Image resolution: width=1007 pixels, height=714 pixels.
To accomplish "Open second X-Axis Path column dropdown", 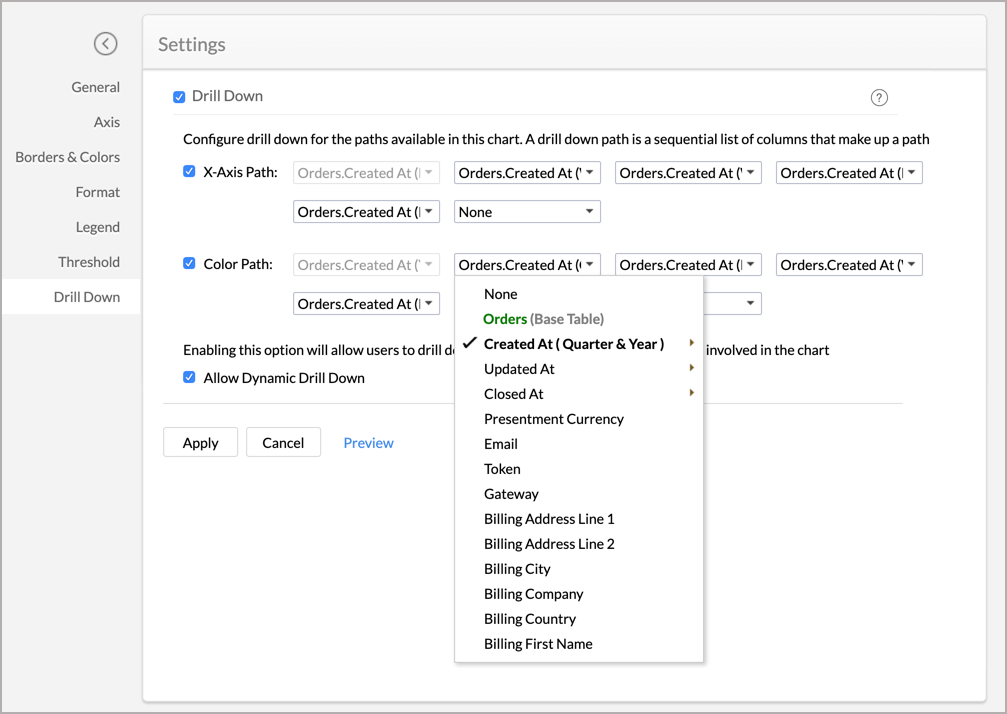I will pyautogui.click(x=527, y=173).
